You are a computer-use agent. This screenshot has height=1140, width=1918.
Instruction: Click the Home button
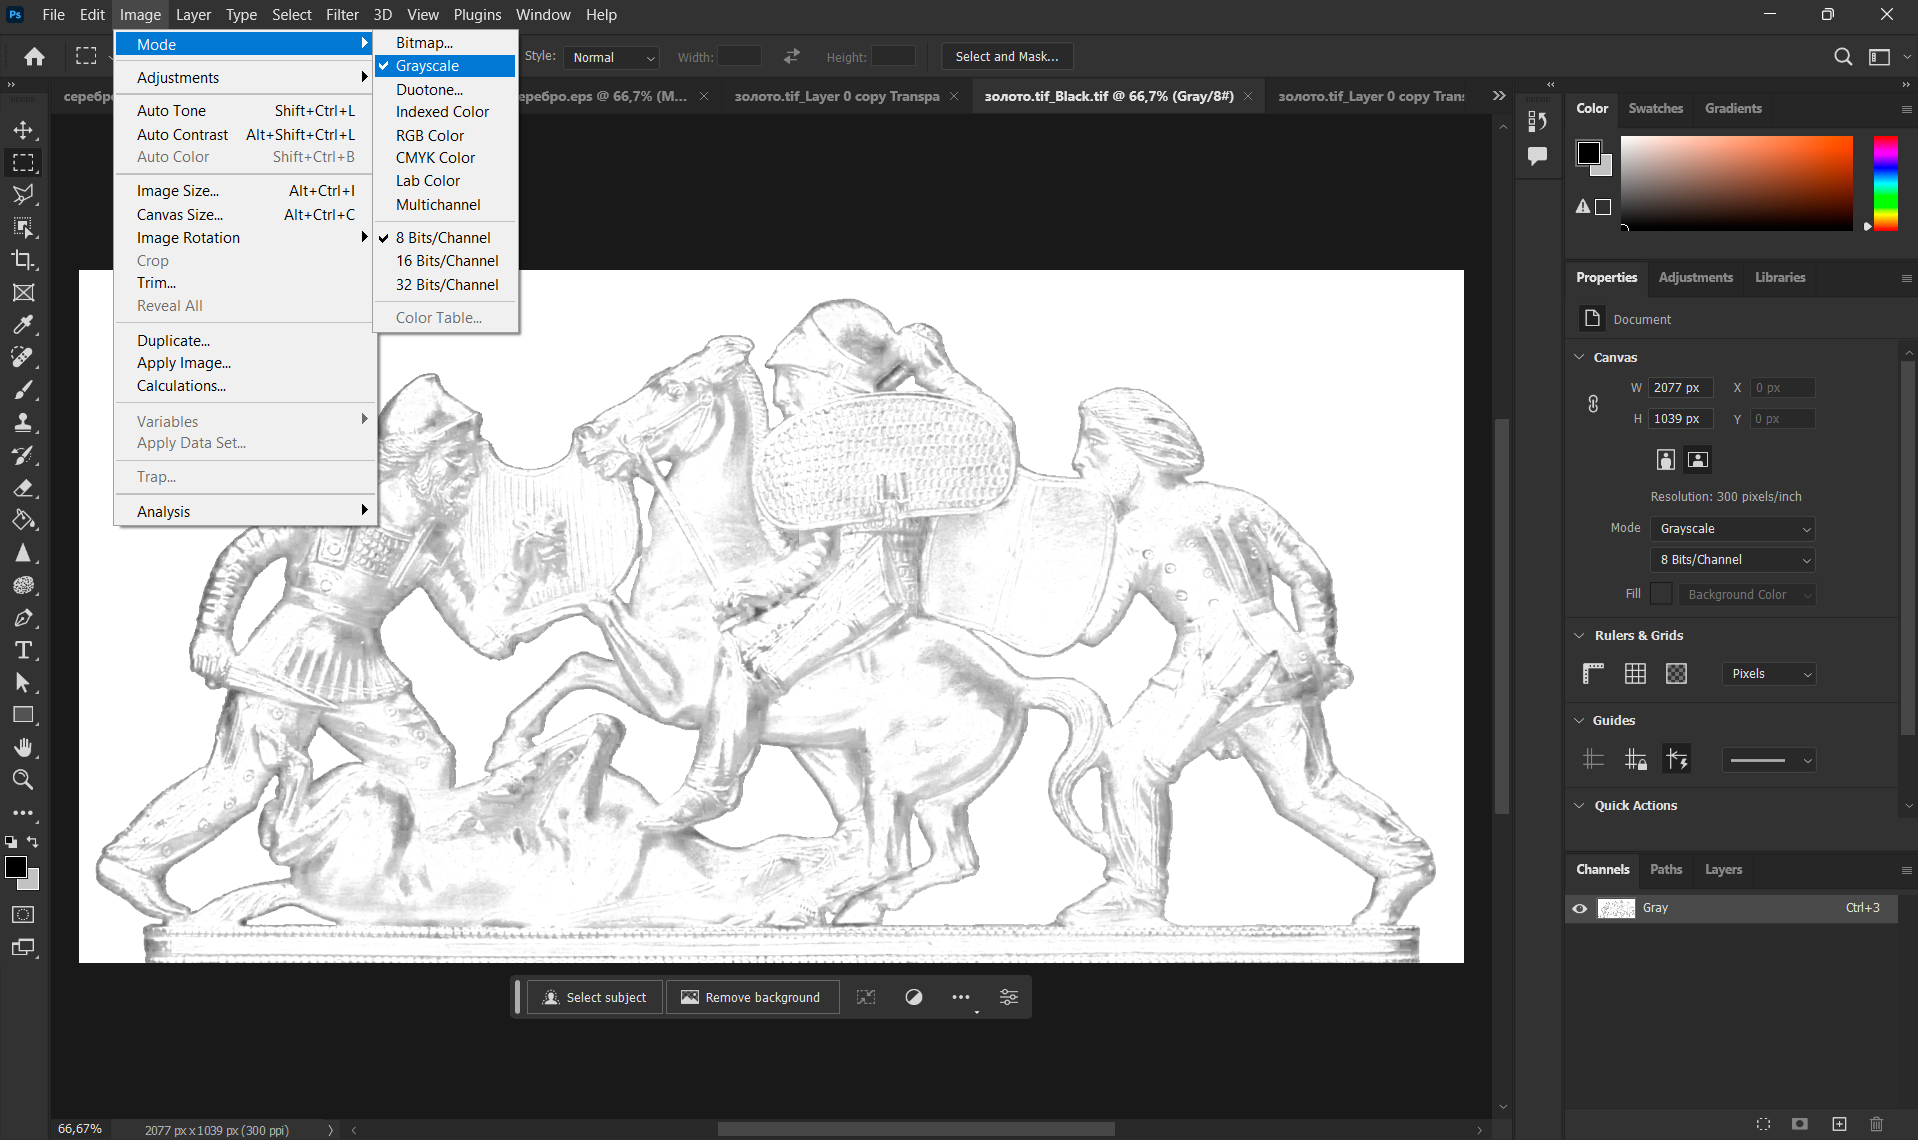pos(34,57)
